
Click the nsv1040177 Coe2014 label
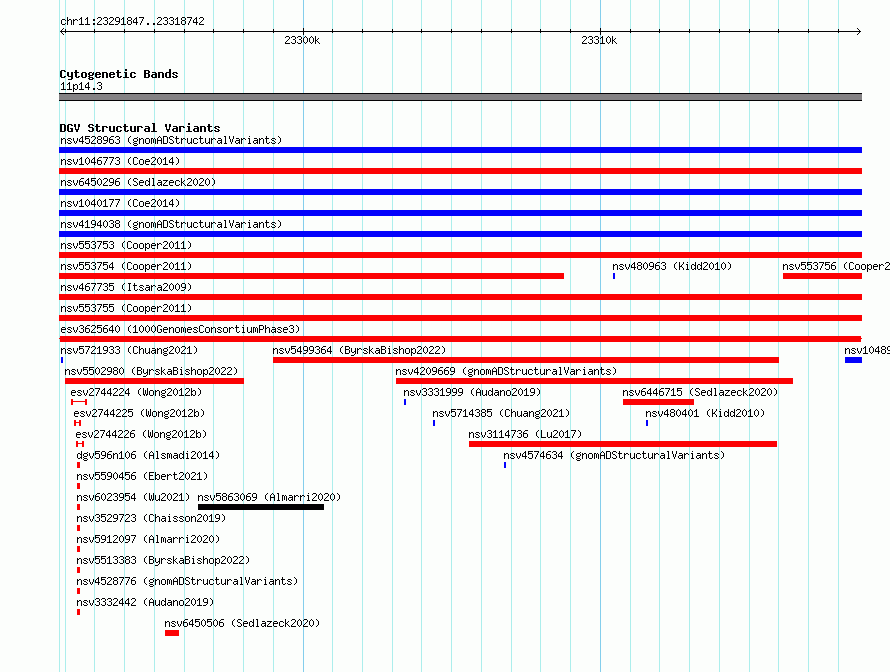[x=120, y=203]
